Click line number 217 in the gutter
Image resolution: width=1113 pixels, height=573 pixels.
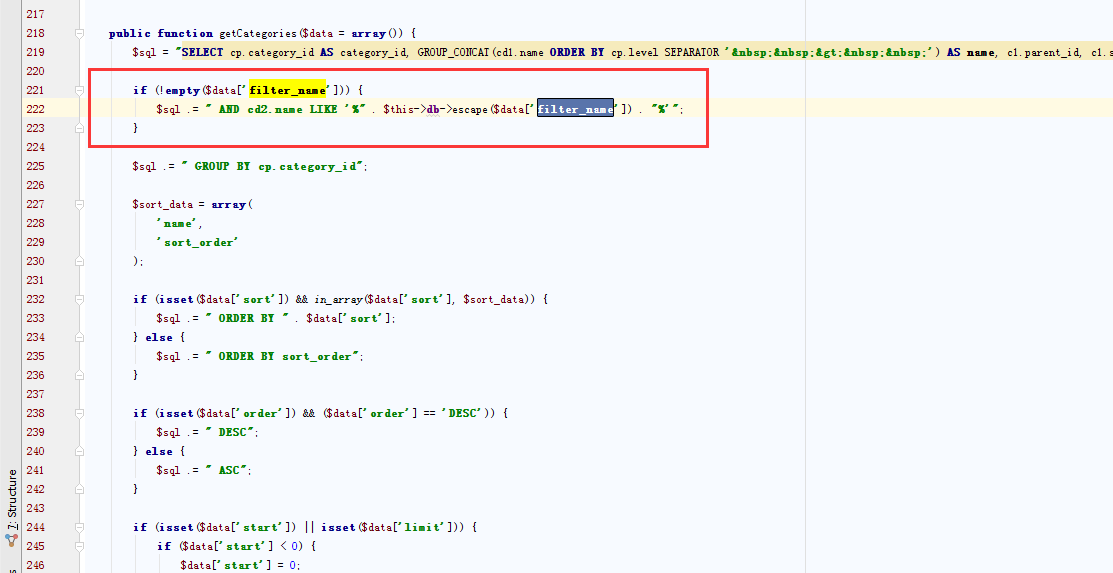pos(35,14)
